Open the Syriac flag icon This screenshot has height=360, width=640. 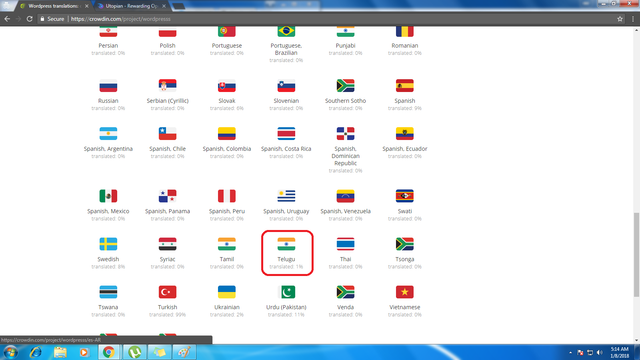[167, 244]
